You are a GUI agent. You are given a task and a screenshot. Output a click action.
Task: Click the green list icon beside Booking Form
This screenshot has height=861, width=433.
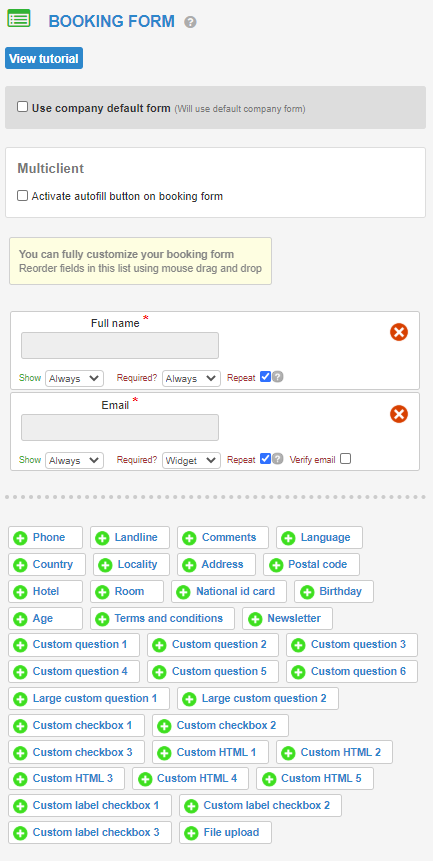pyautogui.click(x=19, y=18)
